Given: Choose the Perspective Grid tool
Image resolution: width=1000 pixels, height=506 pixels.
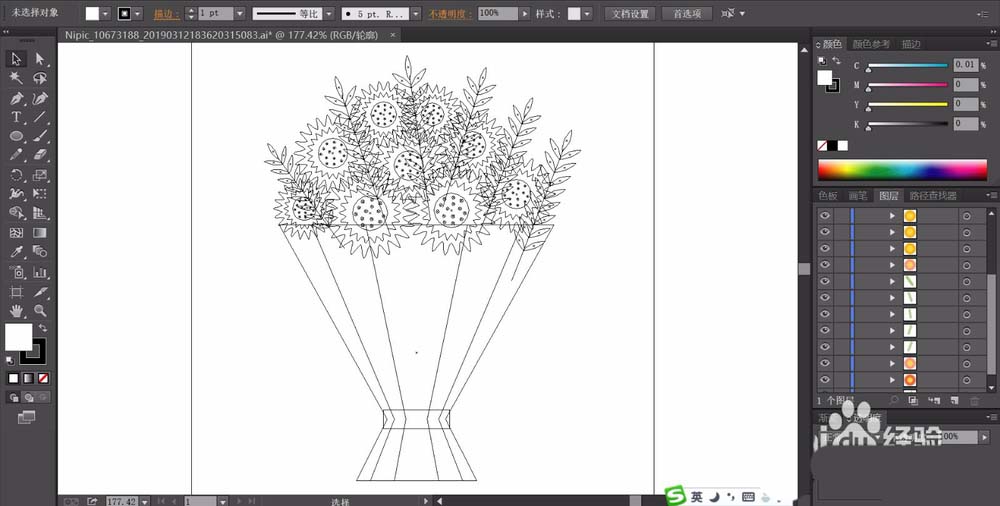Looking at the screenshot, I should [40, 213].
